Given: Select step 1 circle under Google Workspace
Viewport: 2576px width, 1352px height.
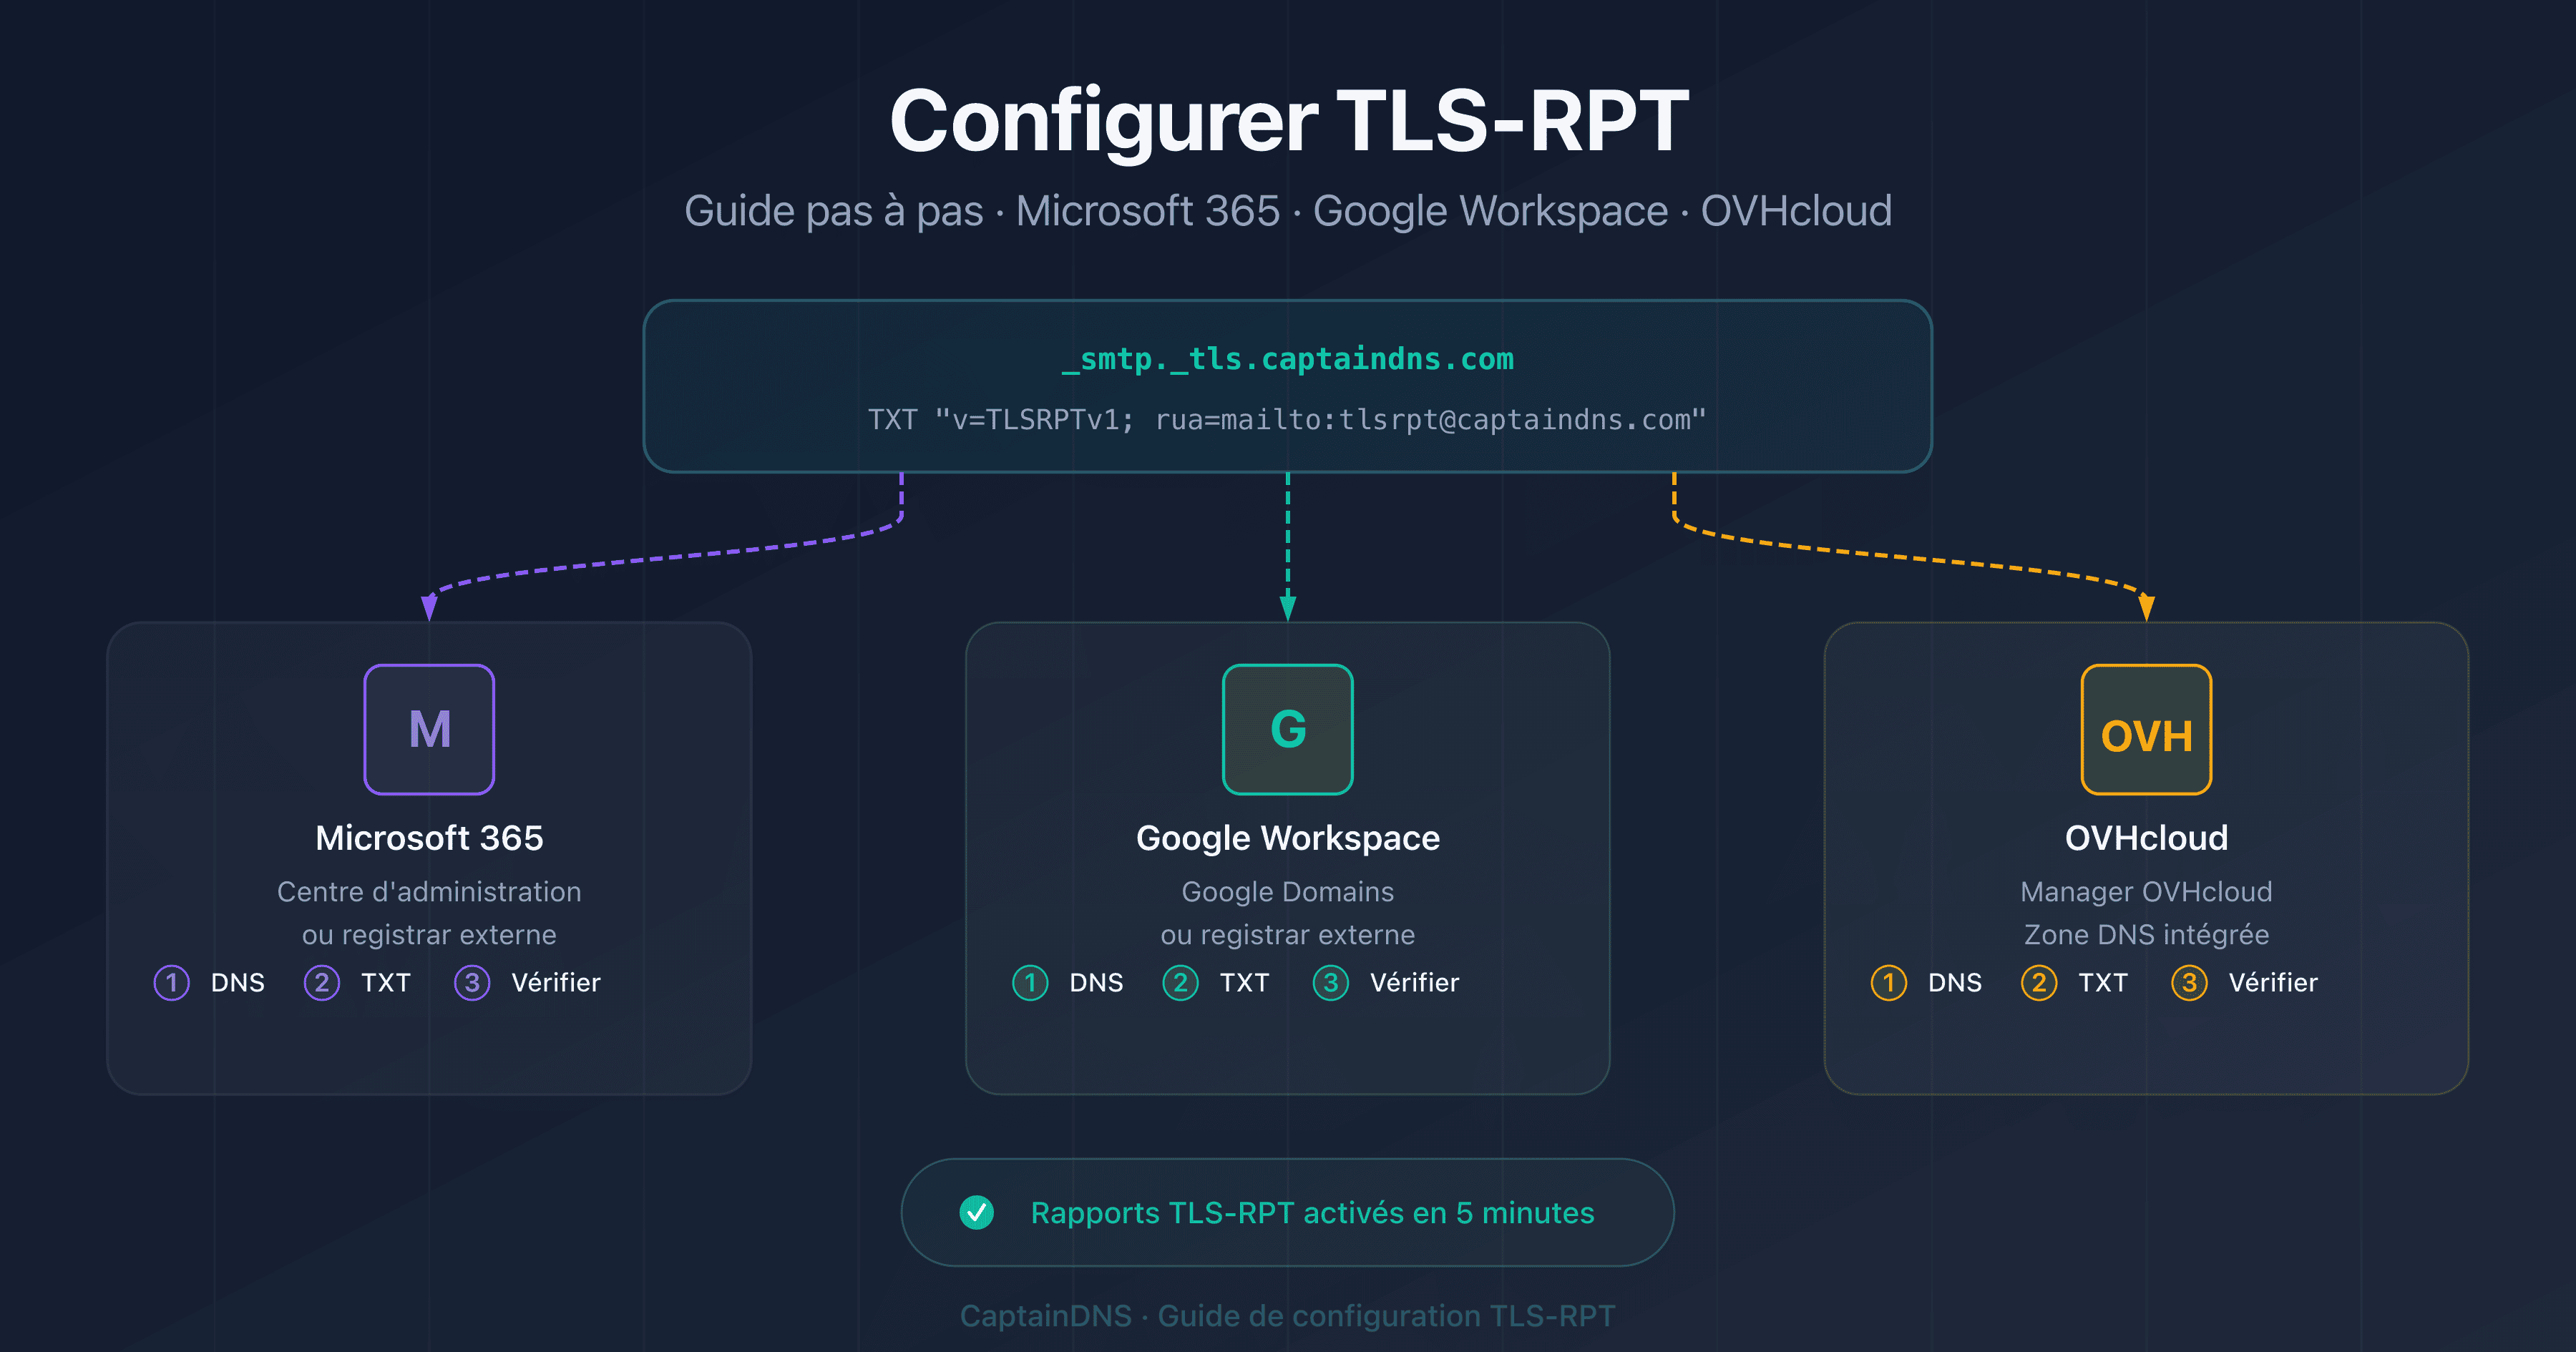Looking at the screenshot, I should (x=1030, y=982).
